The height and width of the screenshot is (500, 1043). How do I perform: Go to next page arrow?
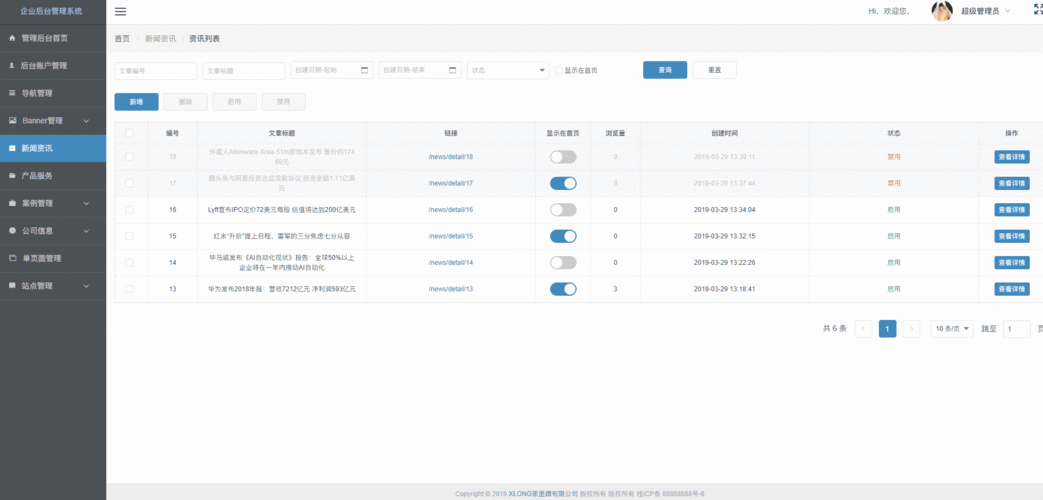[911, 328]
